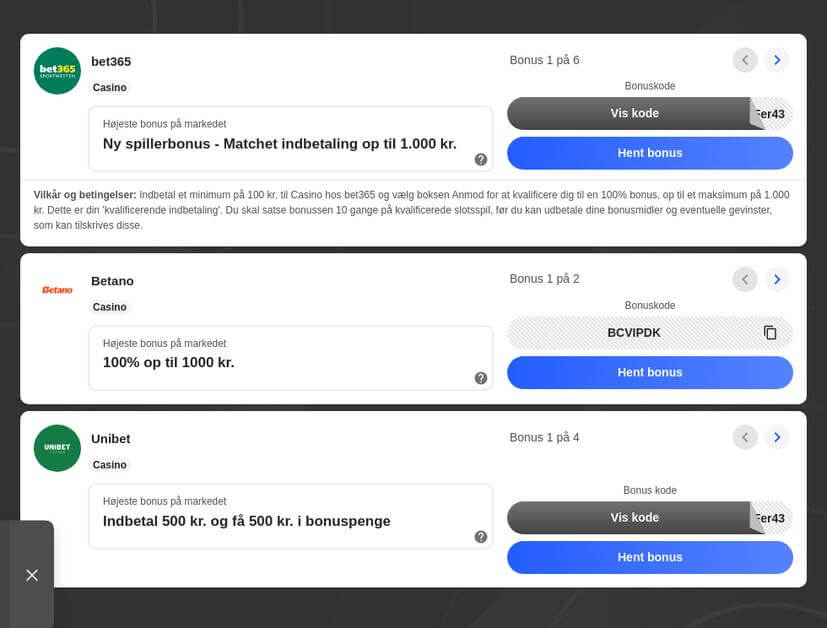Go to previous Betano bonus
Image resolution: width=827 pixels, height=628 pixels.
click(745, 279)
